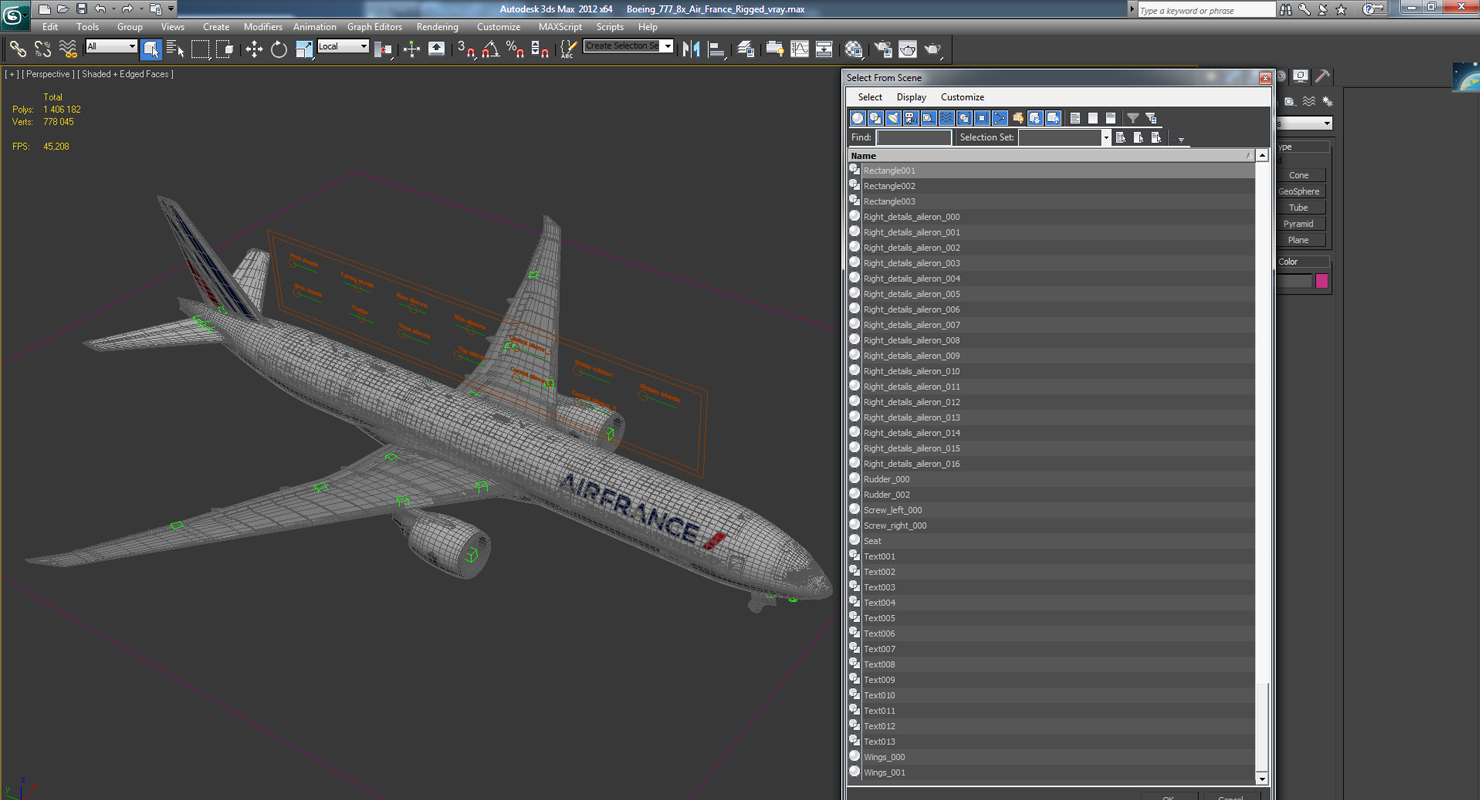Click the Mirror tool icon
This screenshot has width=1480, height=800.
(x=691, y=48)
